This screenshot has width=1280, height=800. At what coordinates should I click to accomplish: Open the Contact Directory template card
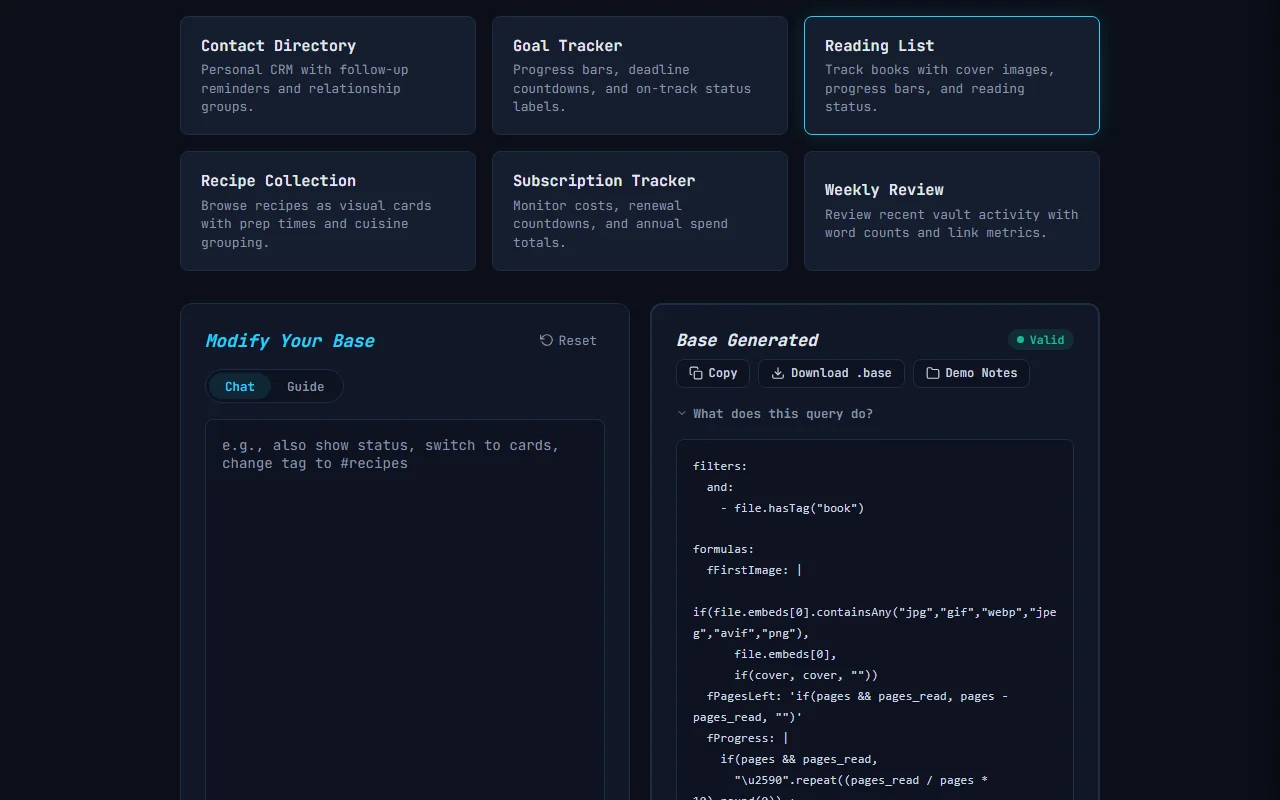(327, 75)
